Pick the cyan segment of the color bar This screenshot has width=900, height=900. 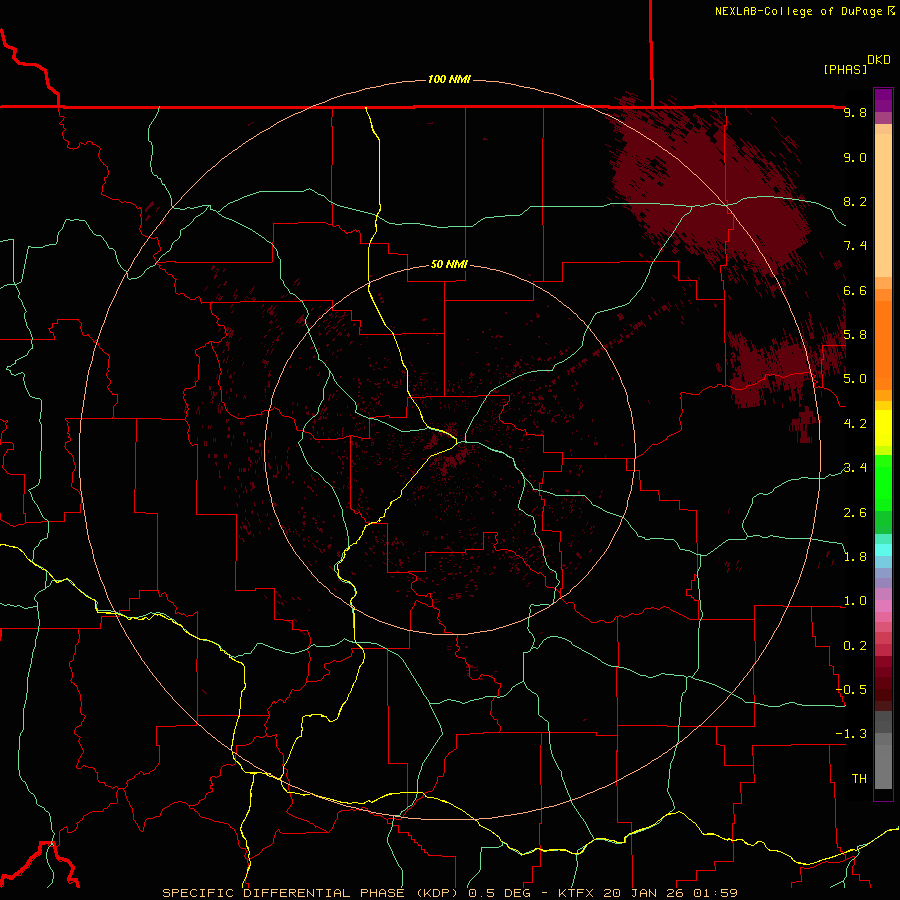tap(883, 550)
